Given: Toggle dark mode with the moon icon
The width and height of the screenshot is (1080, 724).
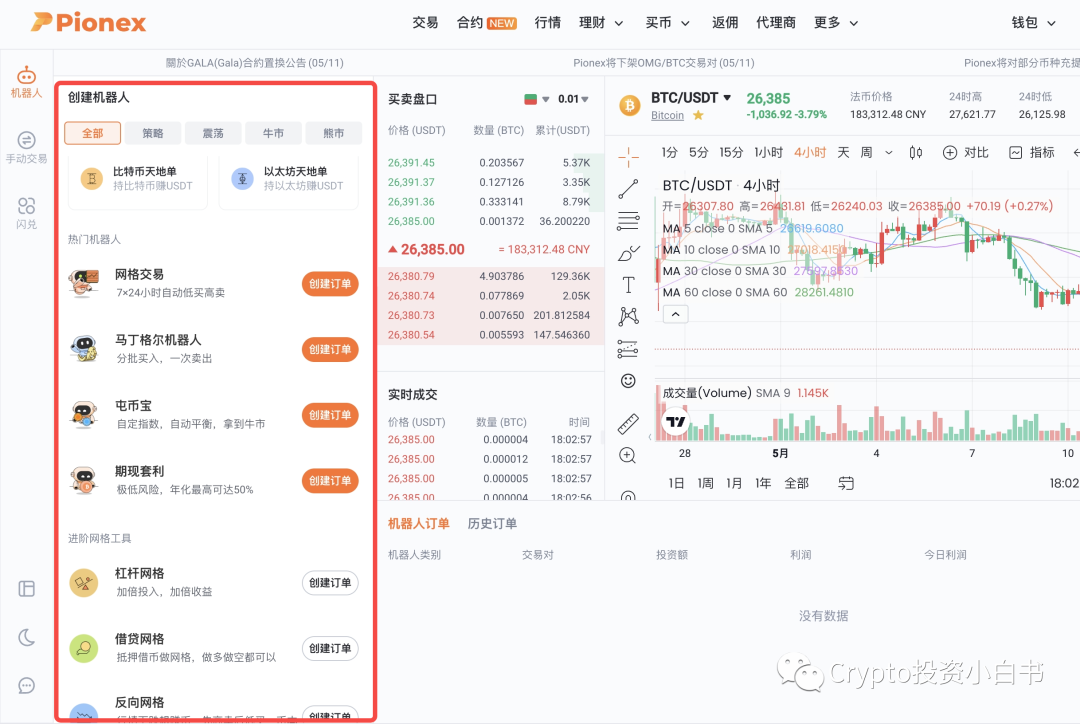Looking at the screenshot, I should pos(27,637).
